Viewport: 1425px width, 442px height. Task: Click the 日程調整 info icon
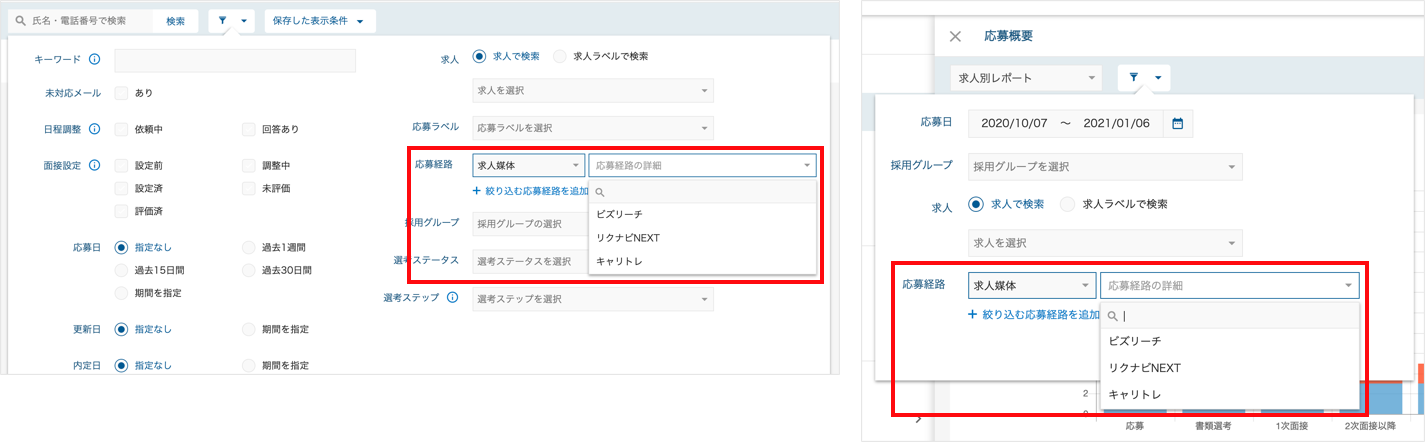[95, 129]
